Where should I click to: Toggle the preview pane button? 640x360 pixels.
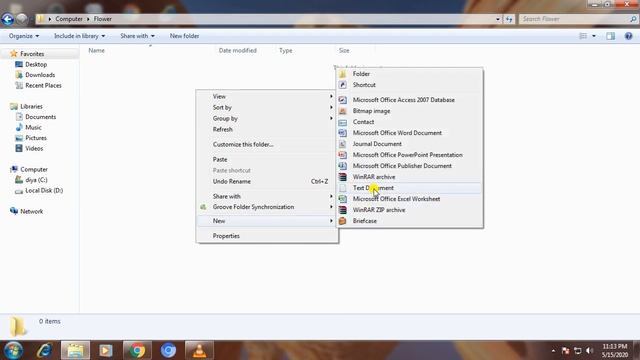610,36
